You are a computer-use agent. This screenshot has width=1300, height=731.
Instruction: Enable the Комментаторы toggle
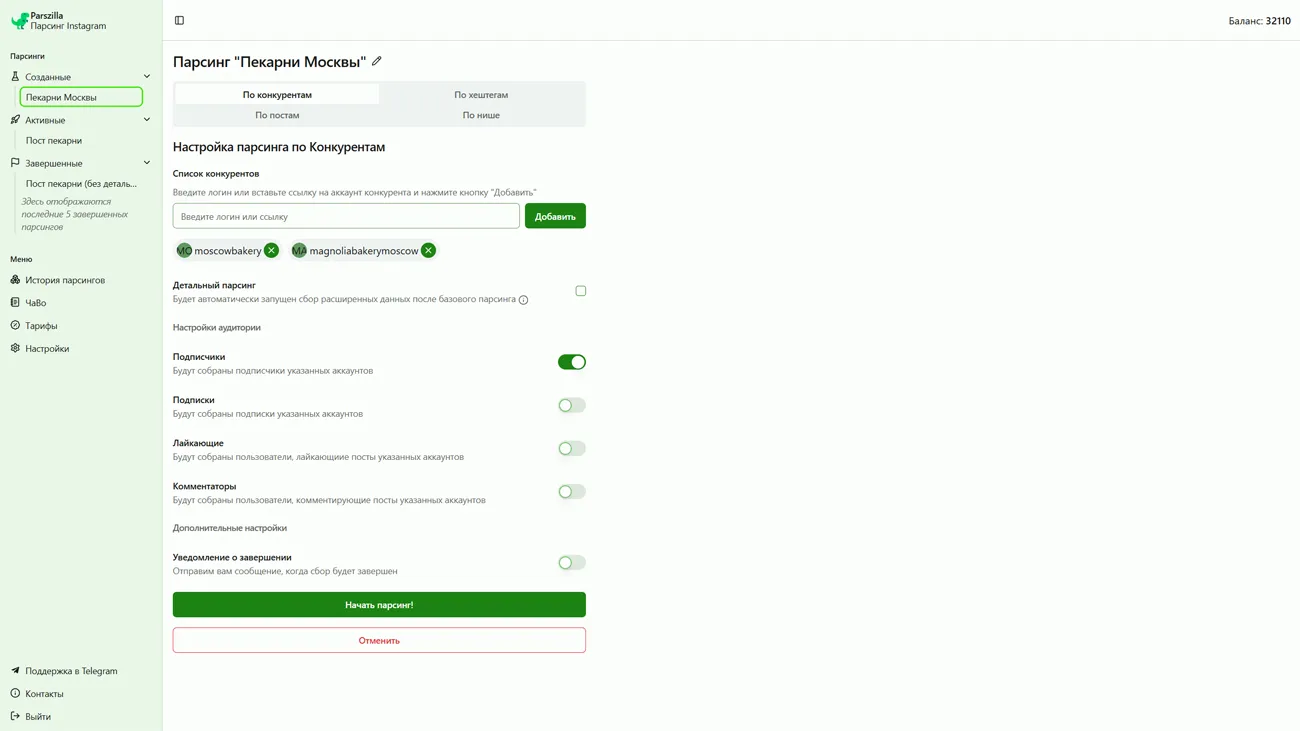pos(571,492)
